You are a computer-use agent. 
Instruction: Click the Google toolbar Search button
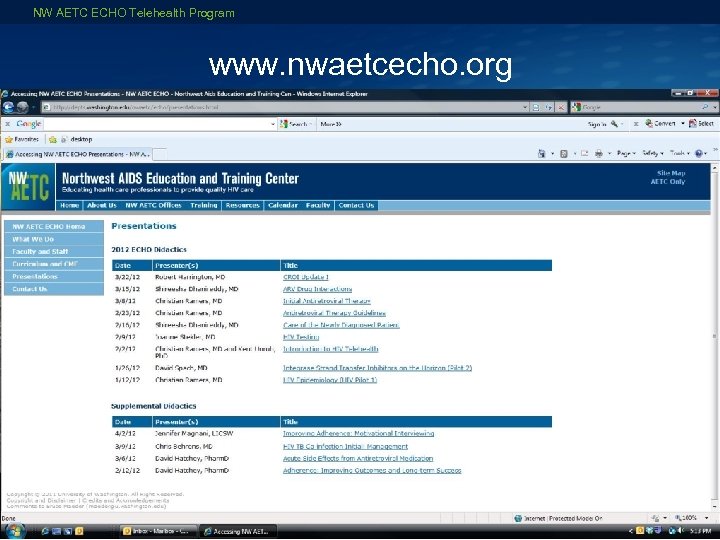click(x=296, y=124)
